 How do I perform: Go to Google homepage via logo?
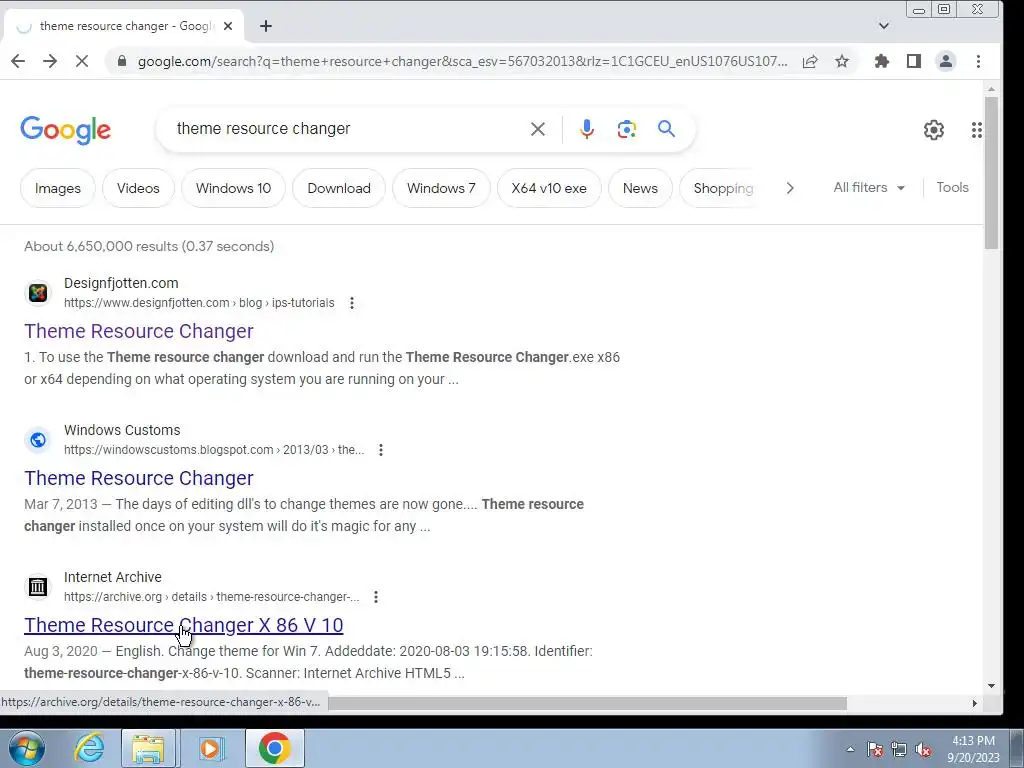coord(65,130)
